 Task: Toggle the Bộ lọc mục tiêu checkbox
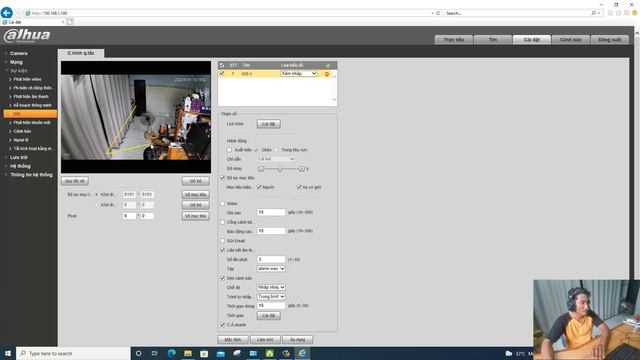tap(222, 178)
